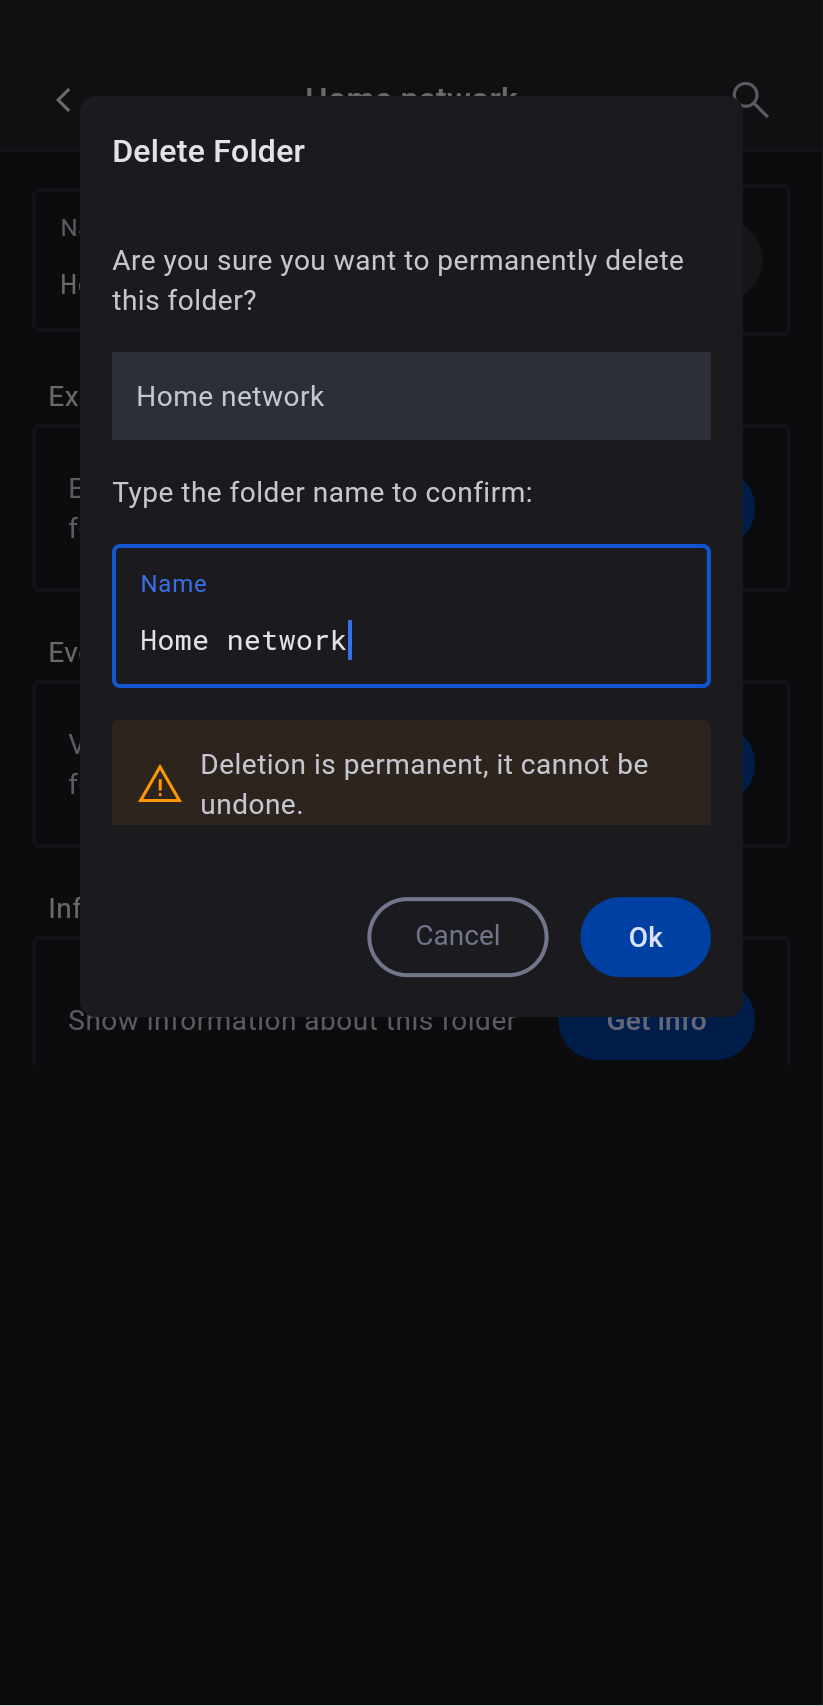Open search with the magnifier icon

click(750, 100)
